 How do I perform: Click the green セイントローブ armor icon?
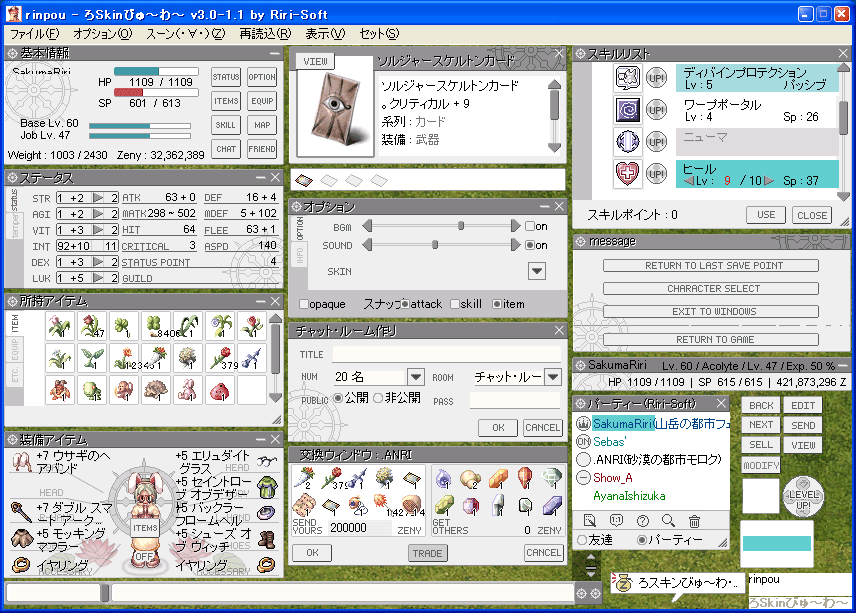coord(266,487)
